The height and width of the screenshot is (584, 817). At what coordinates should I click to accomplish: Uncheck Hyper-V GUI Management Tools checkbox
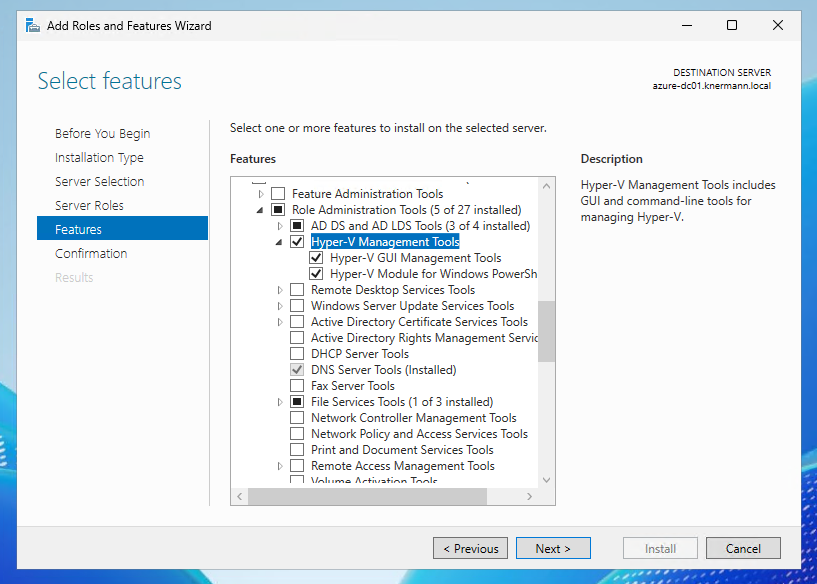(x=316, y=258)
